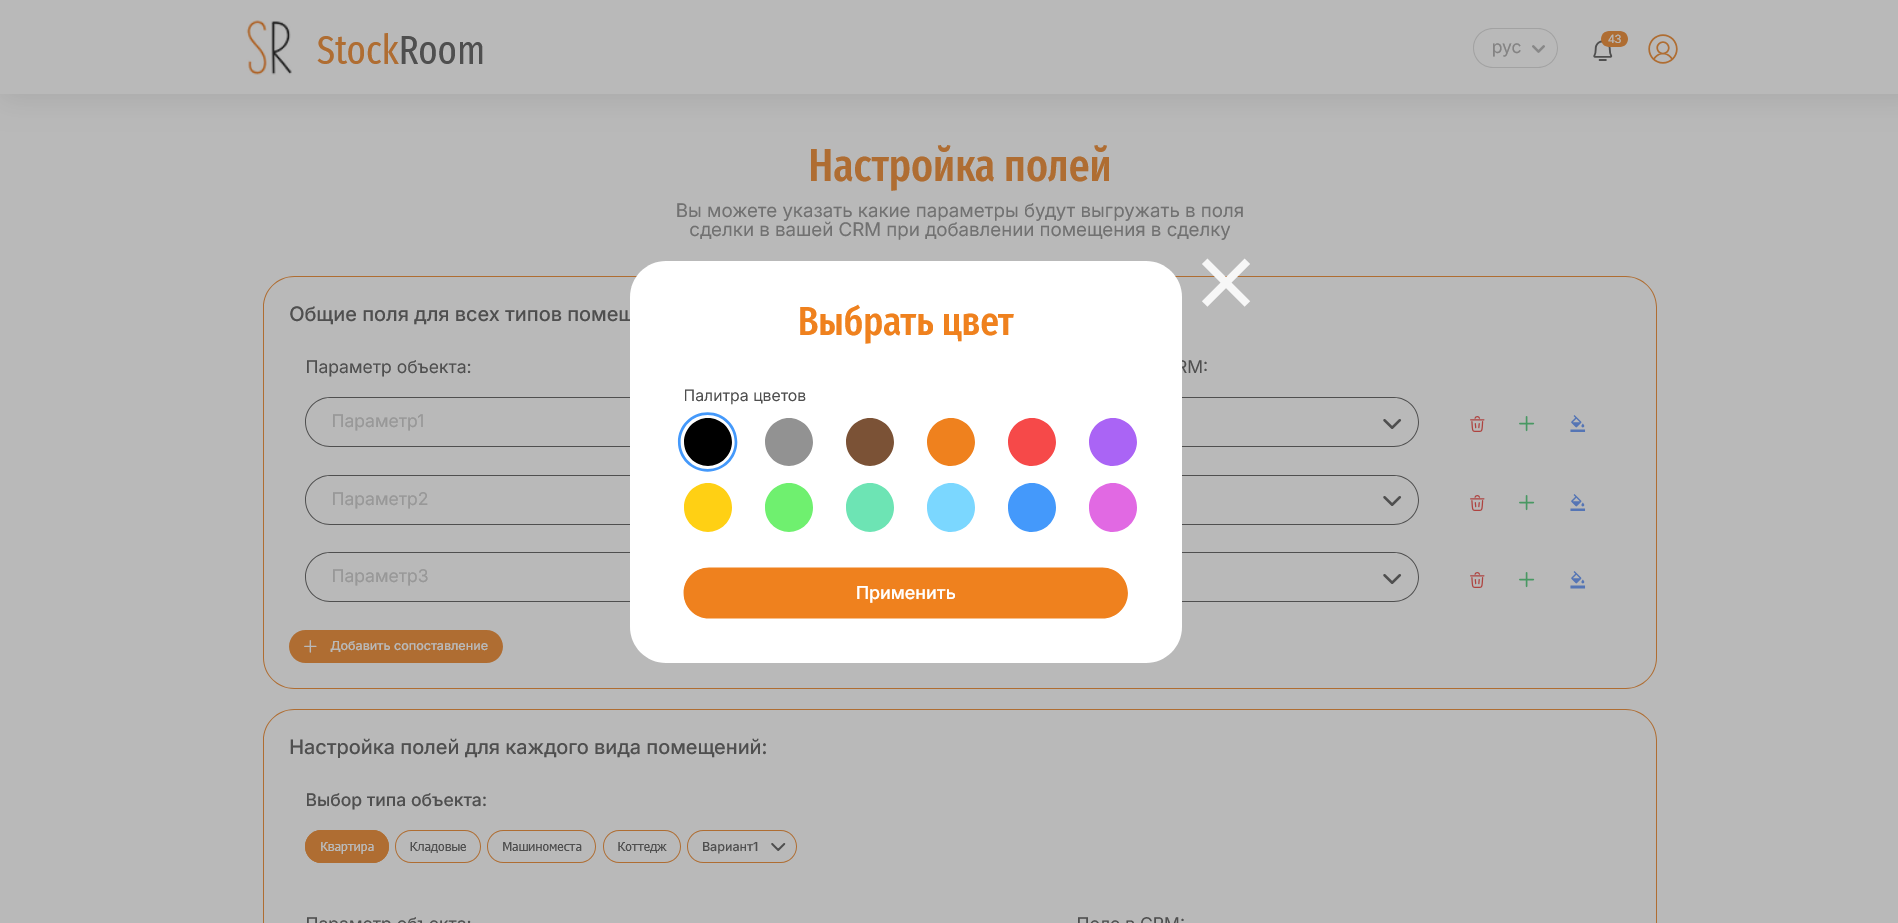Select light sky blue color swatch

click(951, 508)
